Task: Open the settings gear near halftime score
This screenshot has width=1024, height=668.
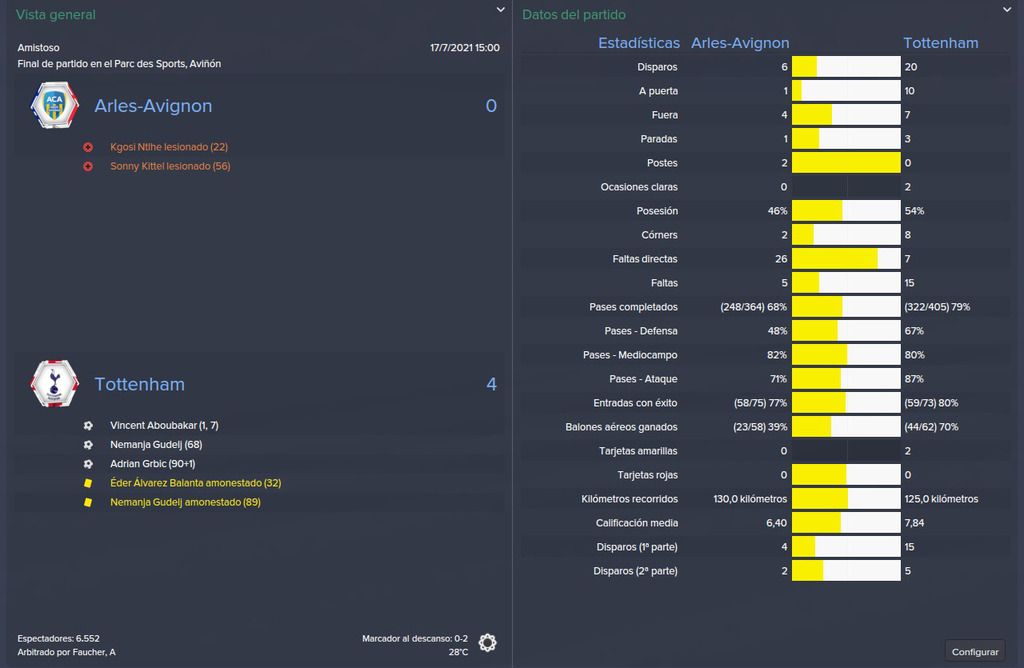Action: click(487, 643)
